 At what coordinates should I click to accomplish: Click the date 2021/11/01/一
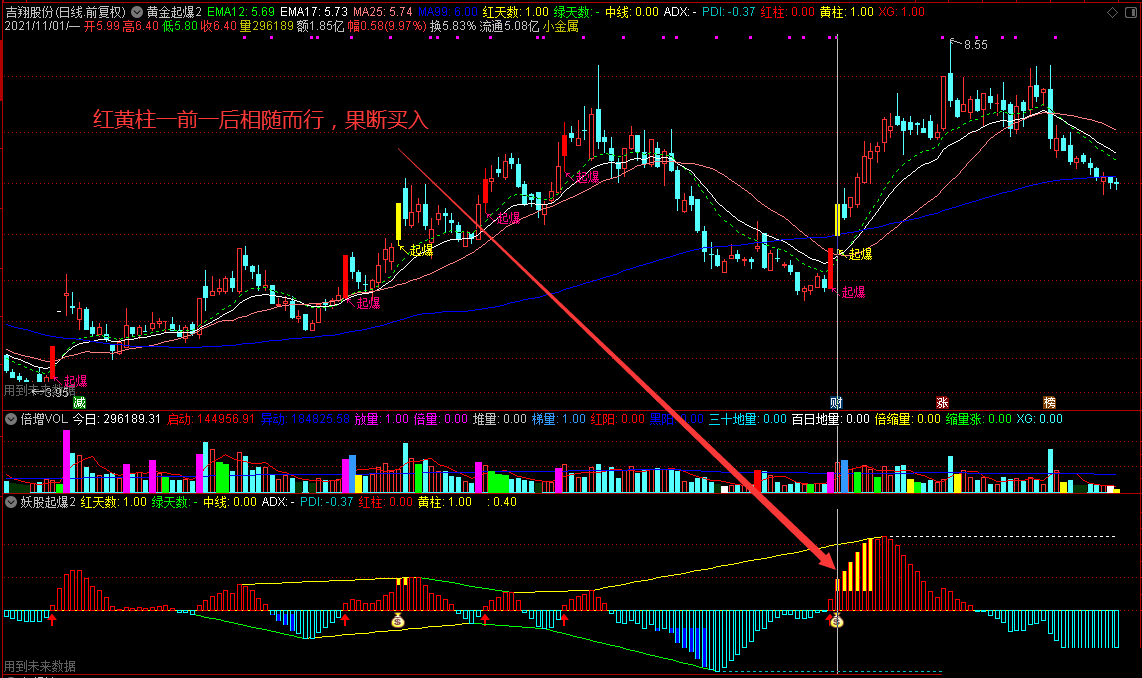tap(42, 26)
